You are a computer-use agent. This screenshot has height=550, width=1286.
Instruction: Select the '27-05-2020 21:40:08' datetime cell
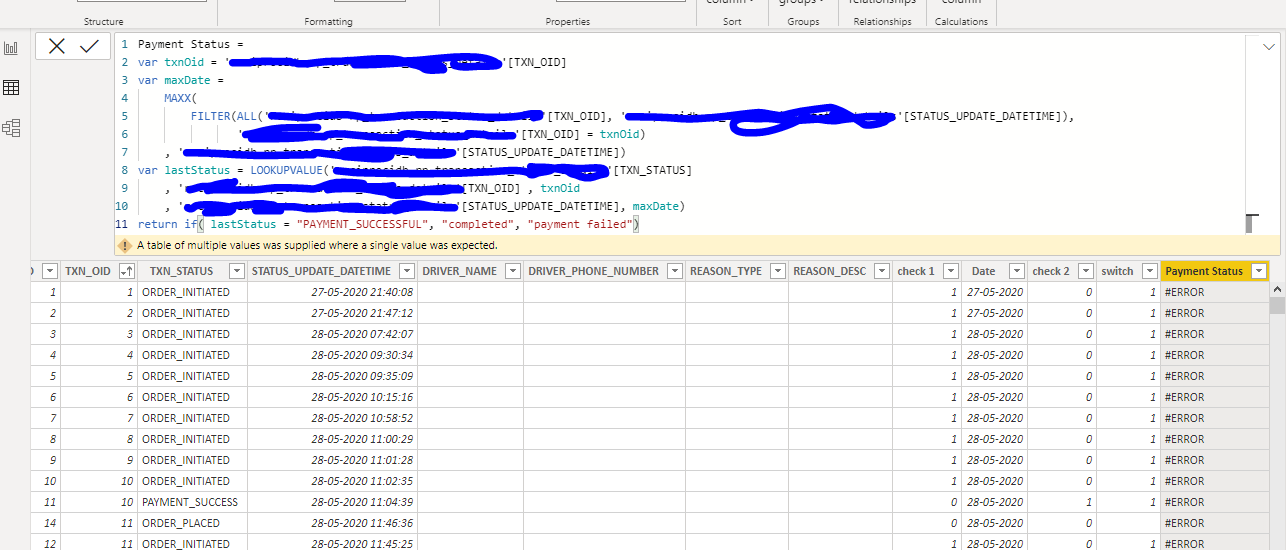tap(332, 292)
